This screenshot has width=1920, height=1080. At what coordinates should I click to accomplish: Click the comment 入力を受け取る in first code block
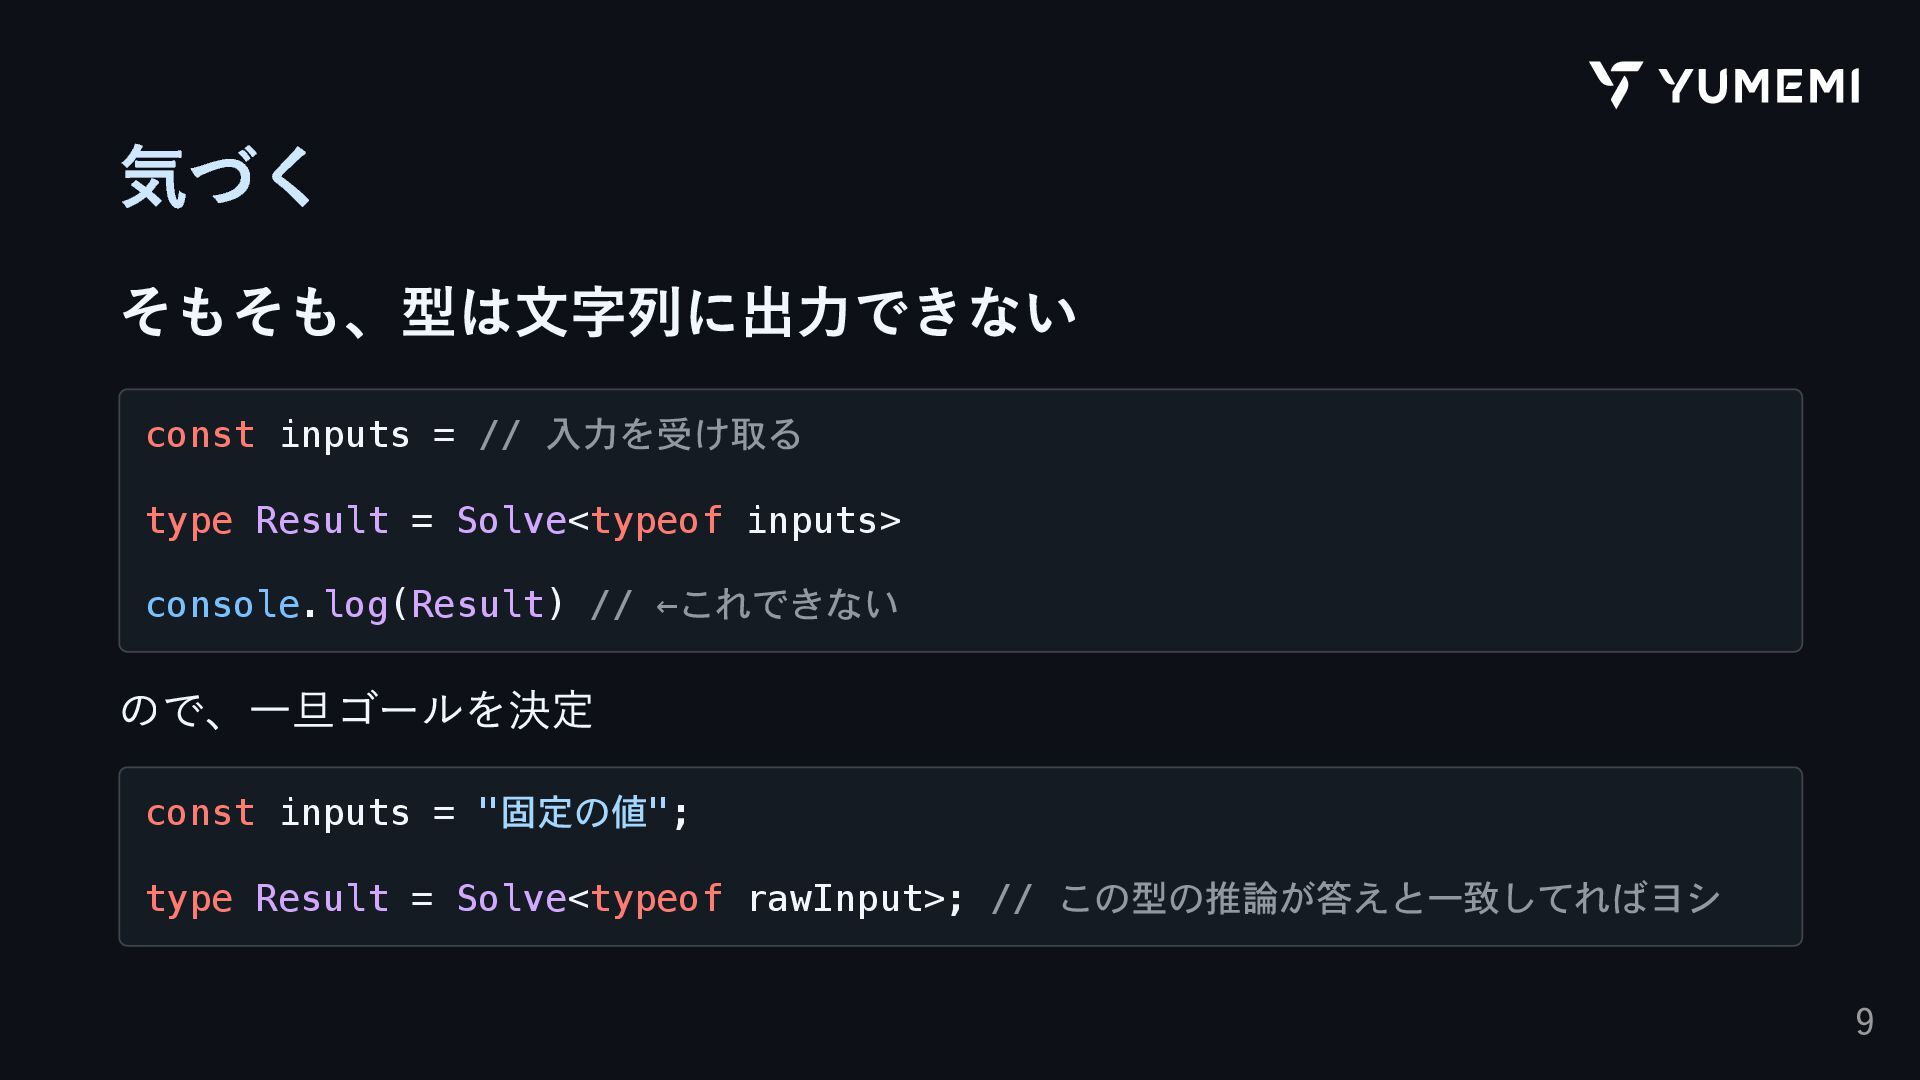(x=674, y=435)
